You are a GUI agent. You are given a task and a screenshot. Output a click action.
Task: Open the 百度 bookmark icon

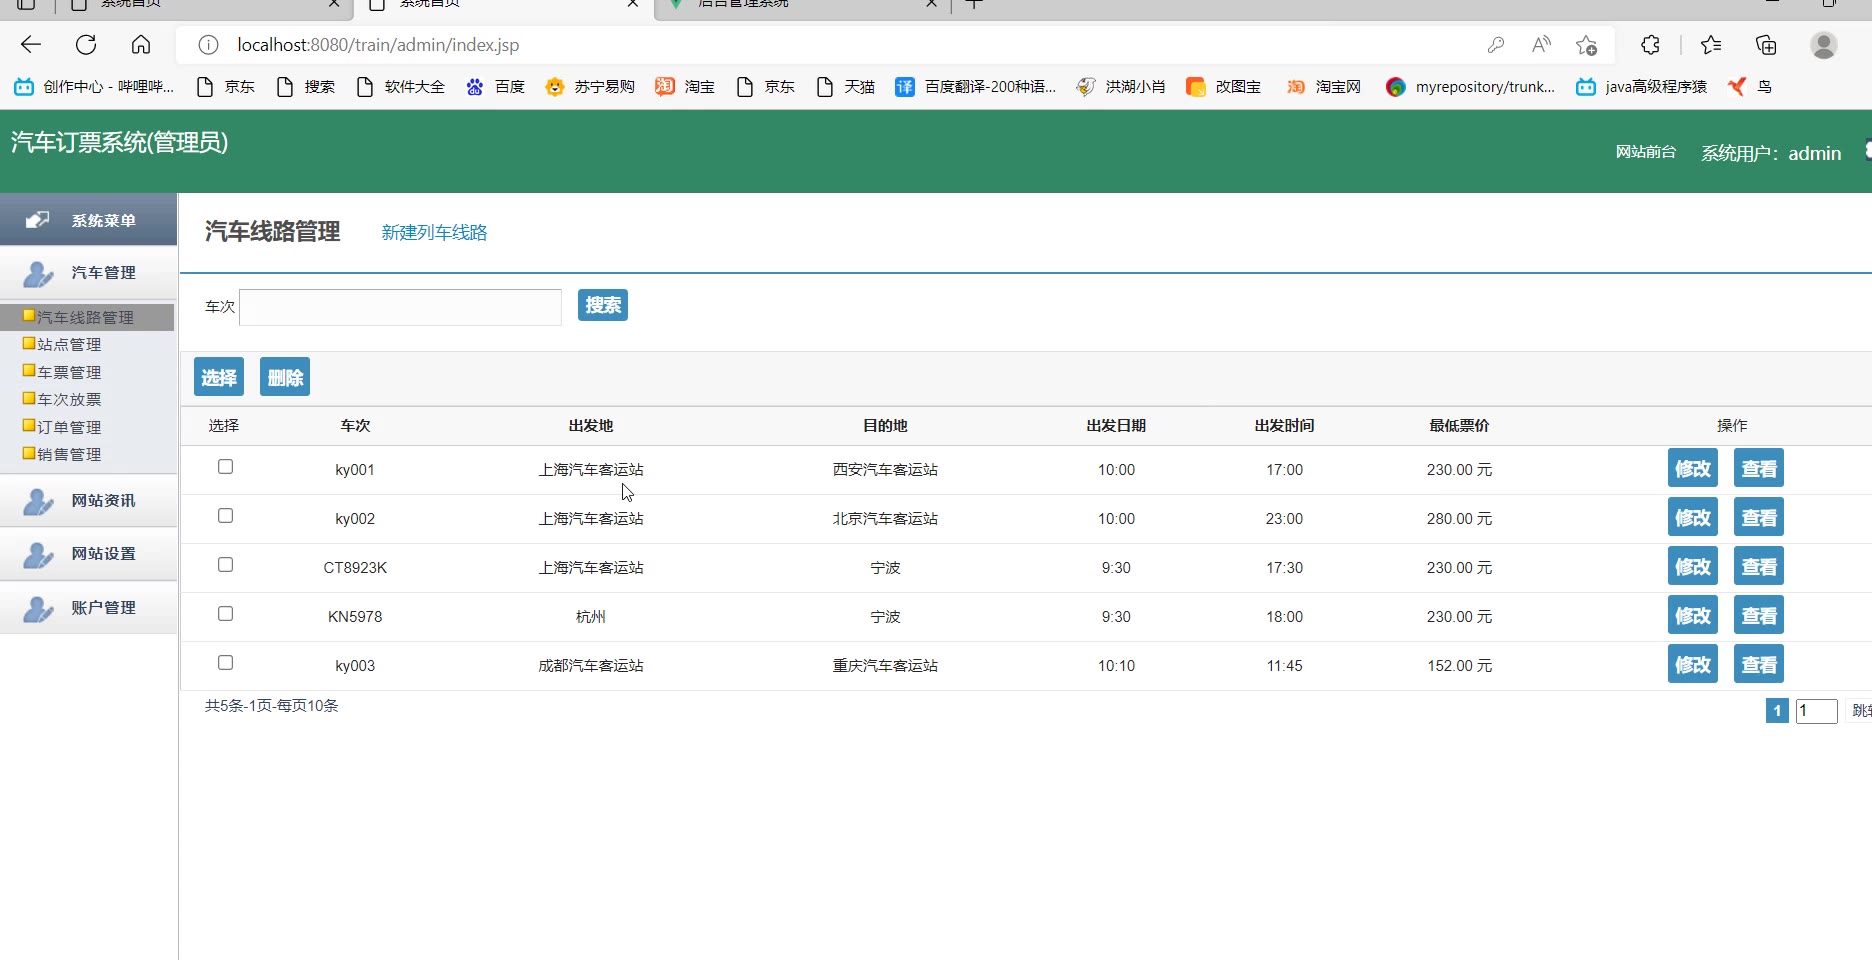pyautogui.click(x=475, y=87)
